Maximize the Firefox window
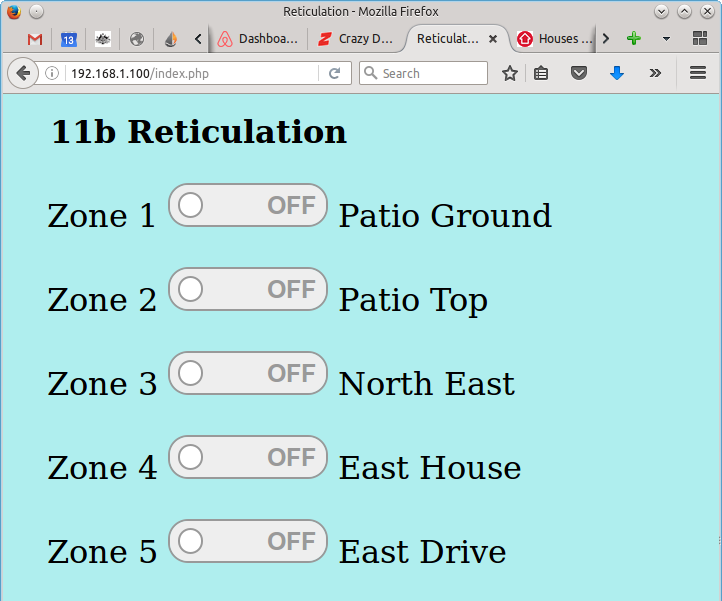Image resolution: width=722 pixels, height=601 pixels. pos(684,12)
